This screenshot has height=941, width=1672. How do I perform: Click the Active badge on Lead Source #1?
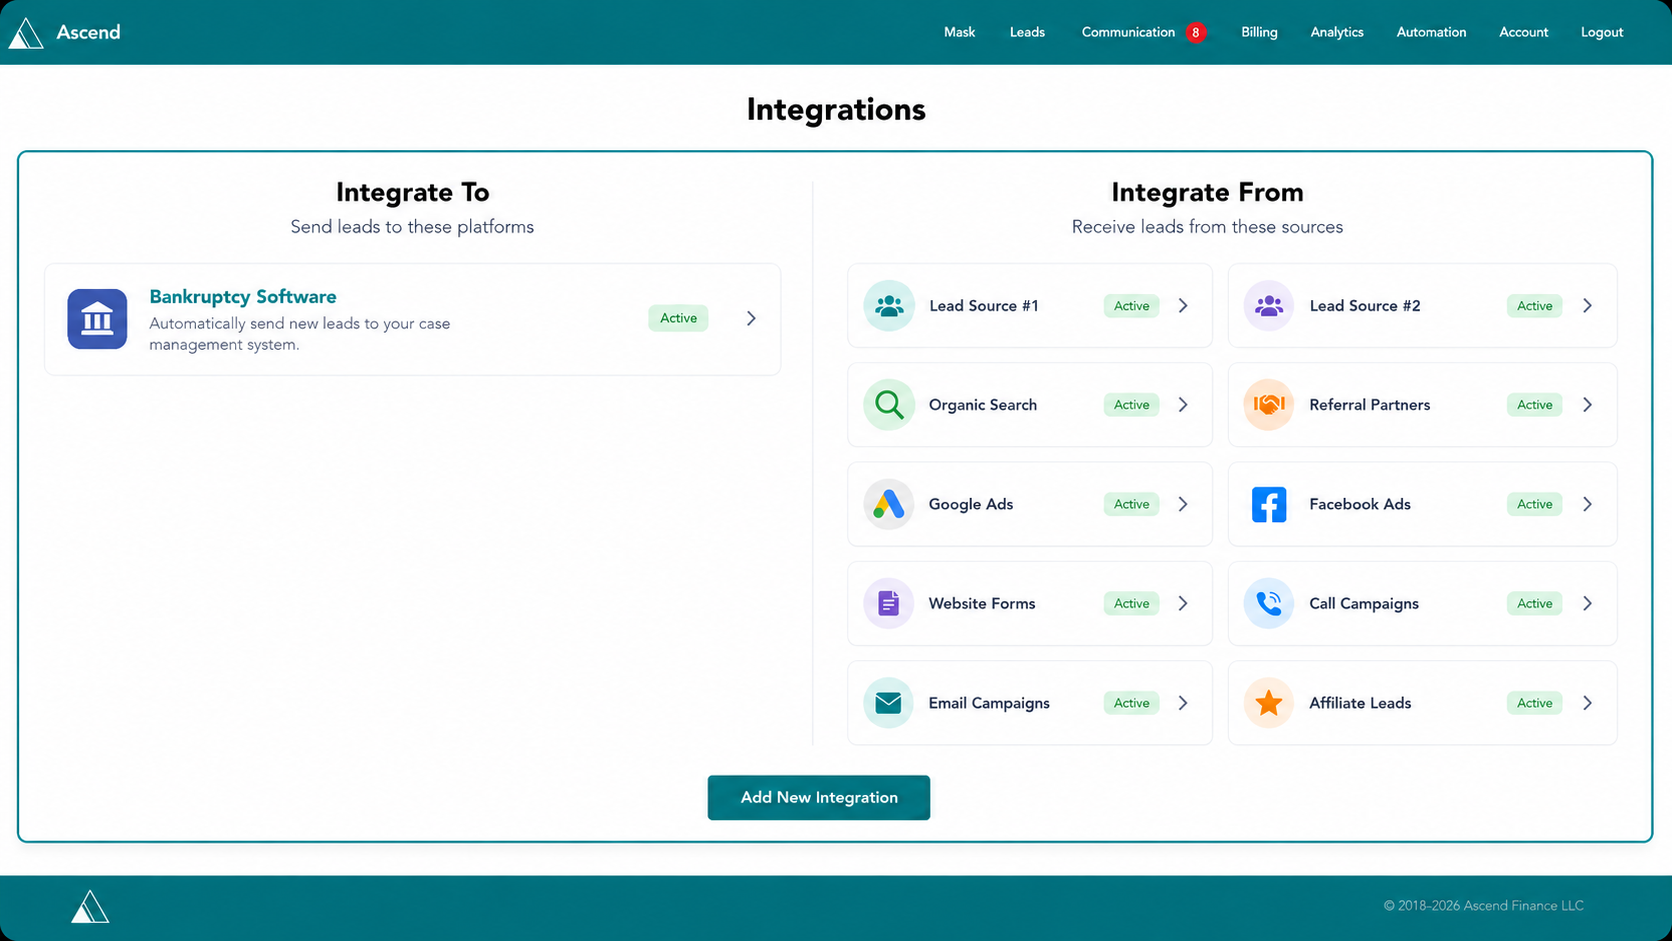point(1131,306)
